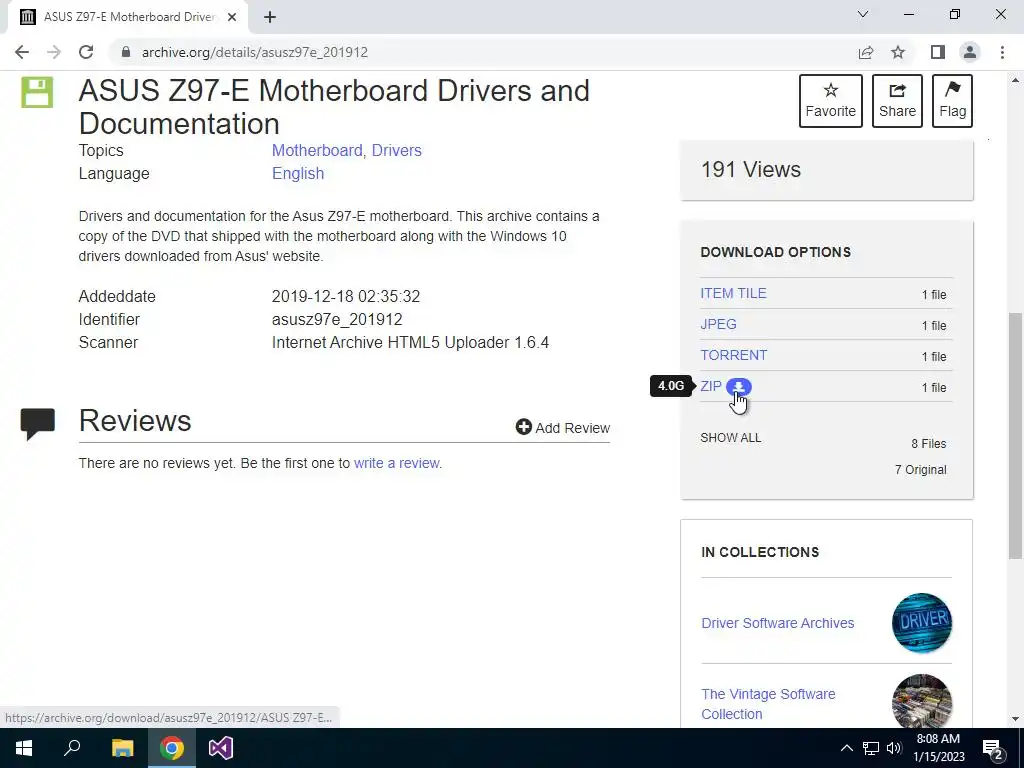Click the 7 Original text

click(x=920, y=470)
